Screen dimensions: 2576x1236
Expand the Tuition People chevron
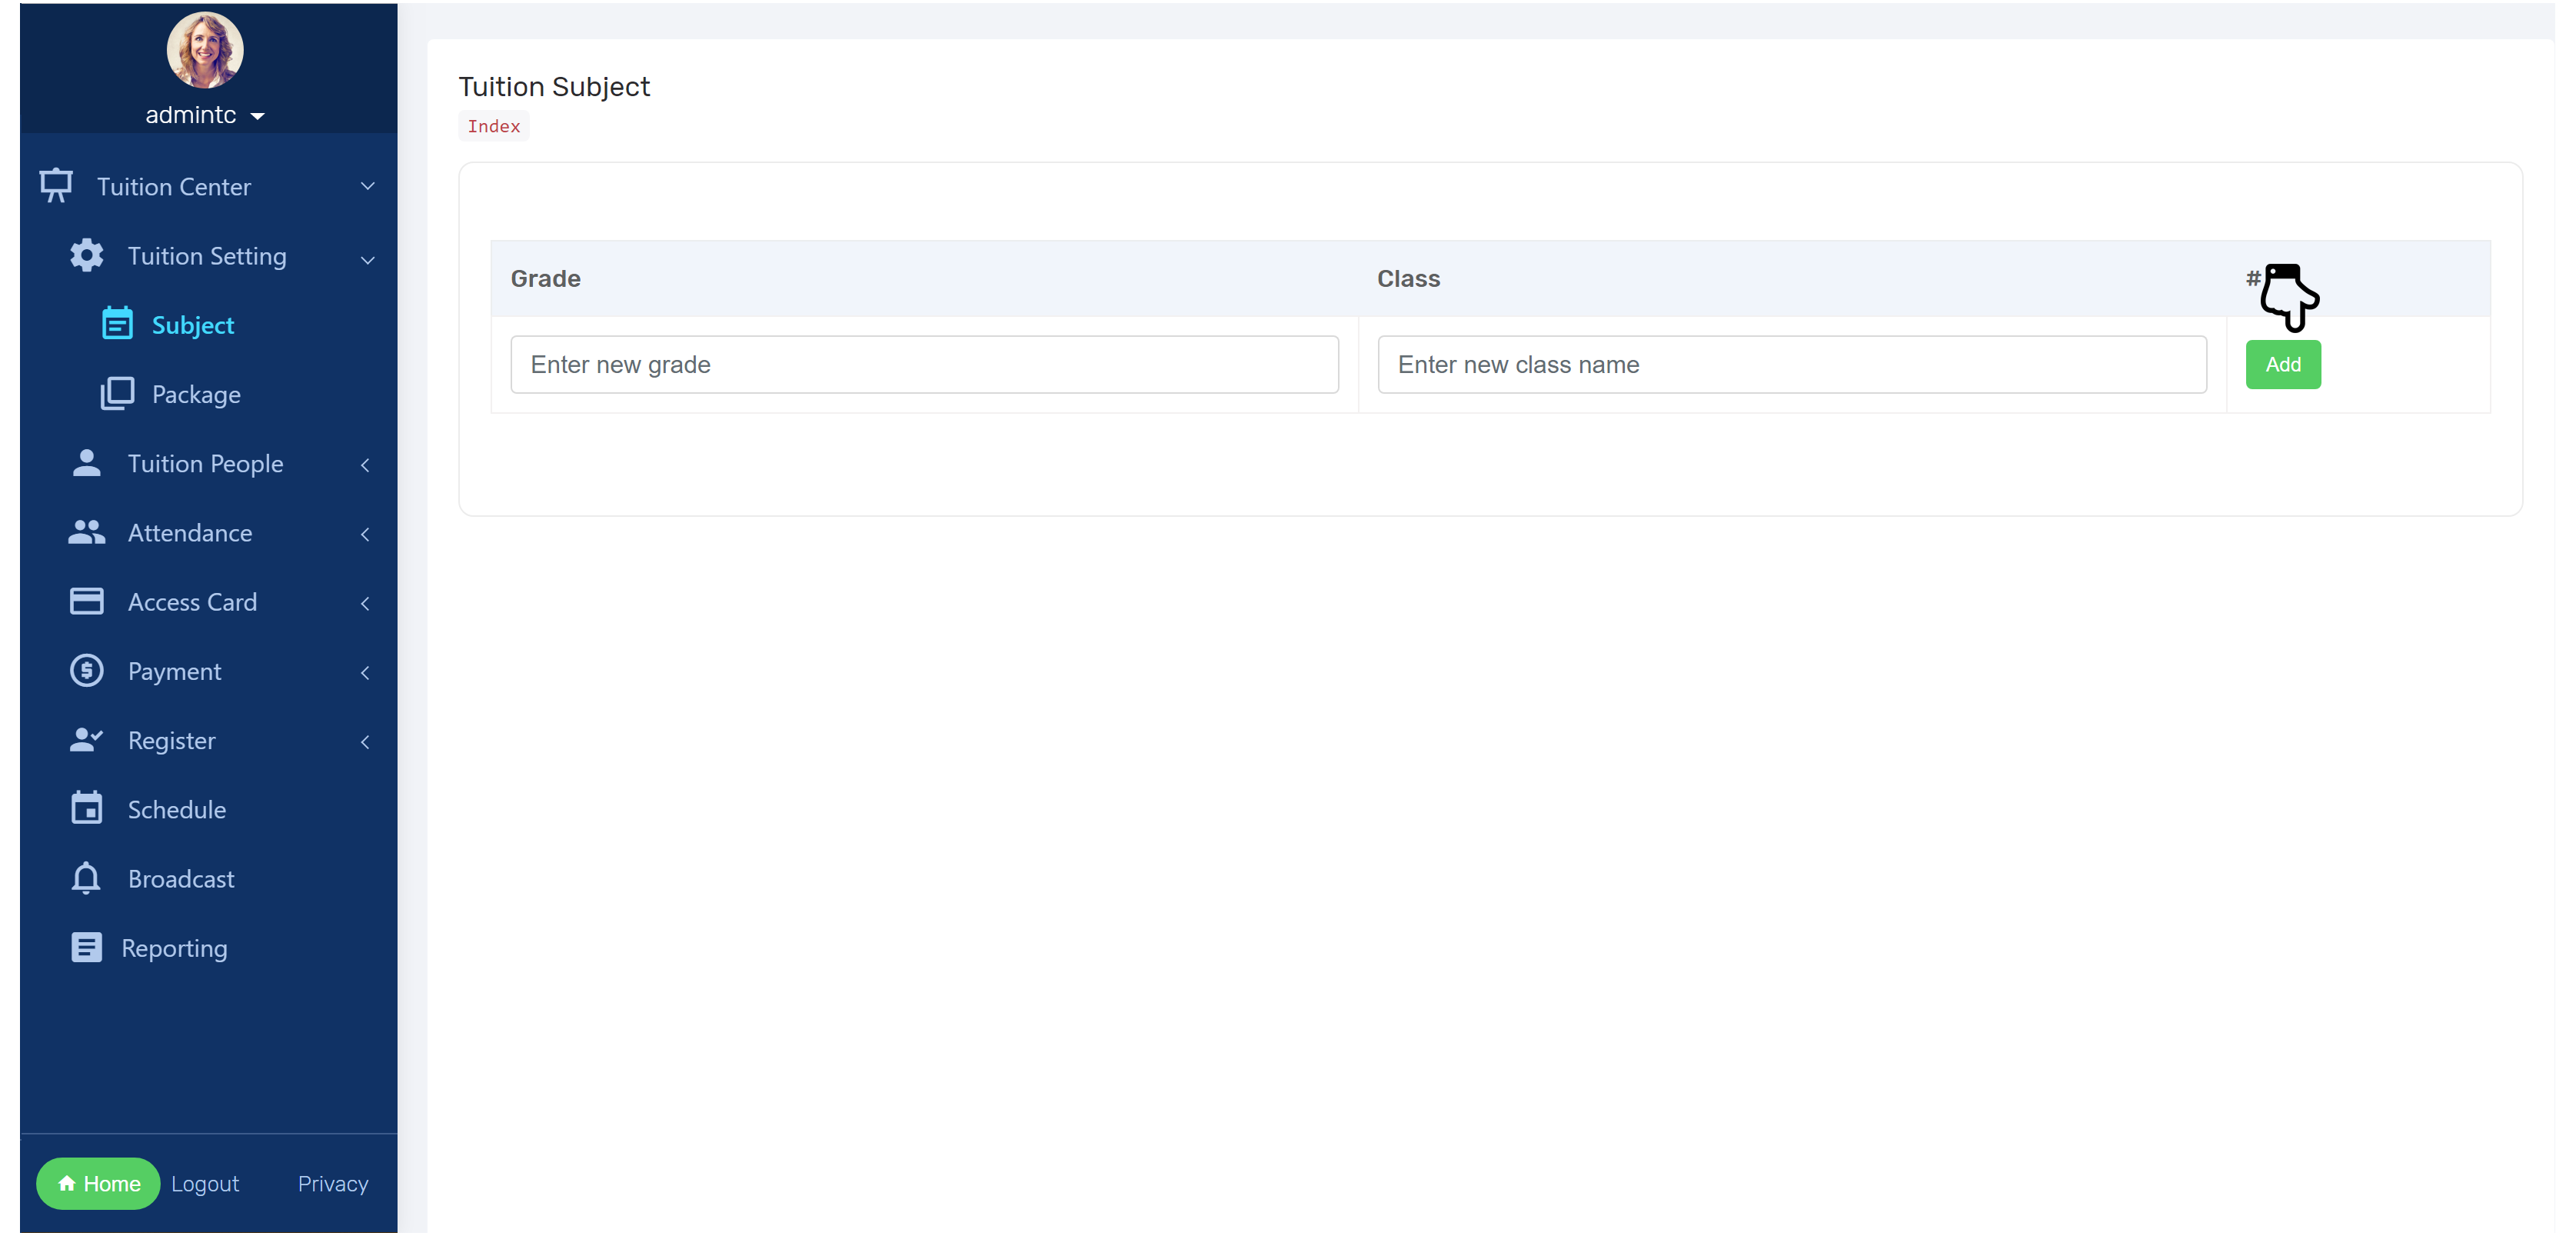[x=365, y=465]
